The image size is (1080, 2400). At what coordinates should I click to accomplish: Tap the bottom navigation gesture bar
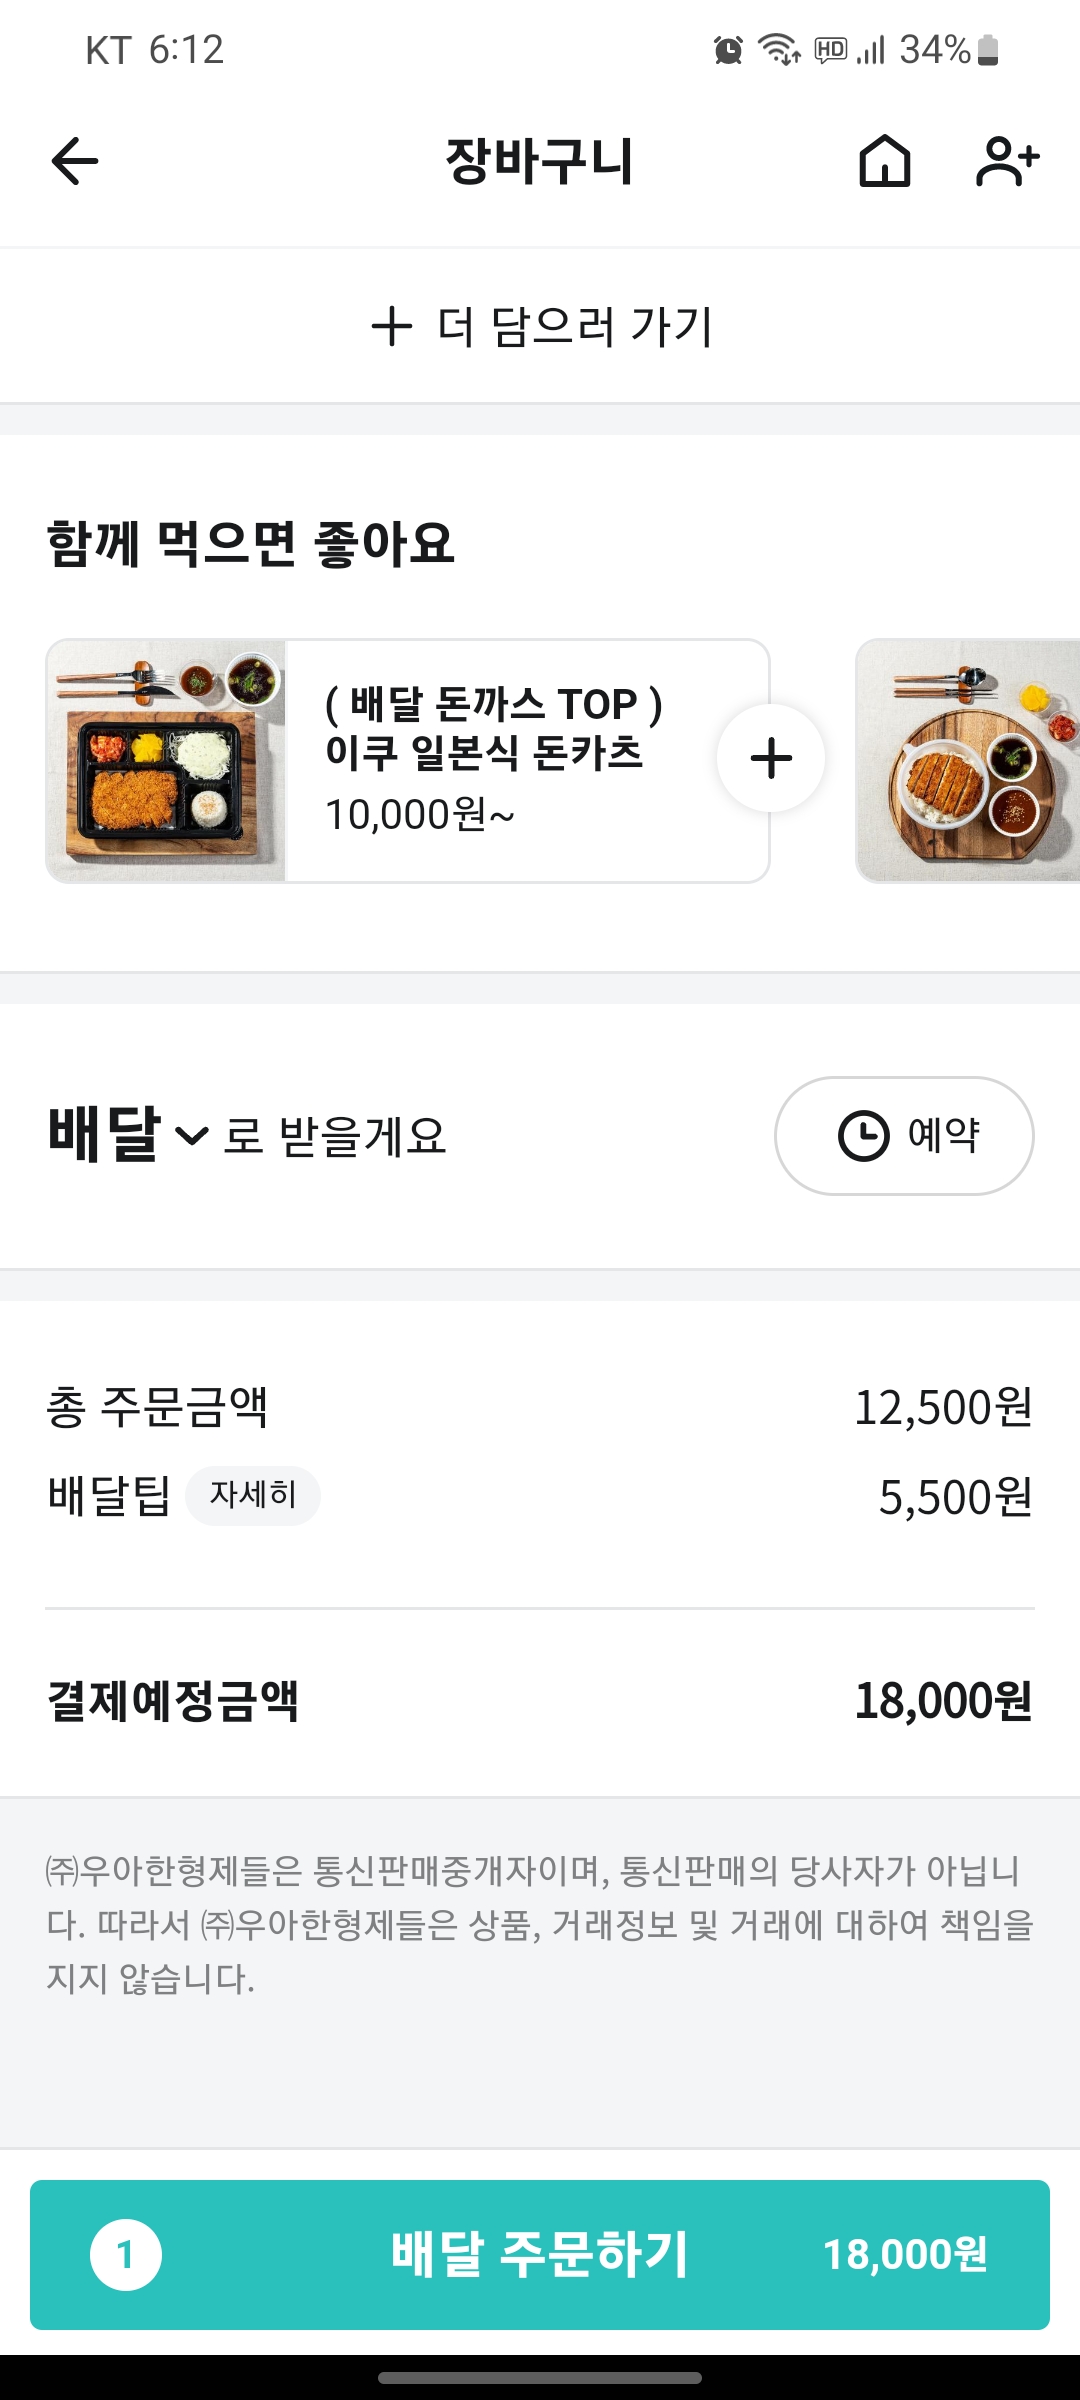[540, 2377]
